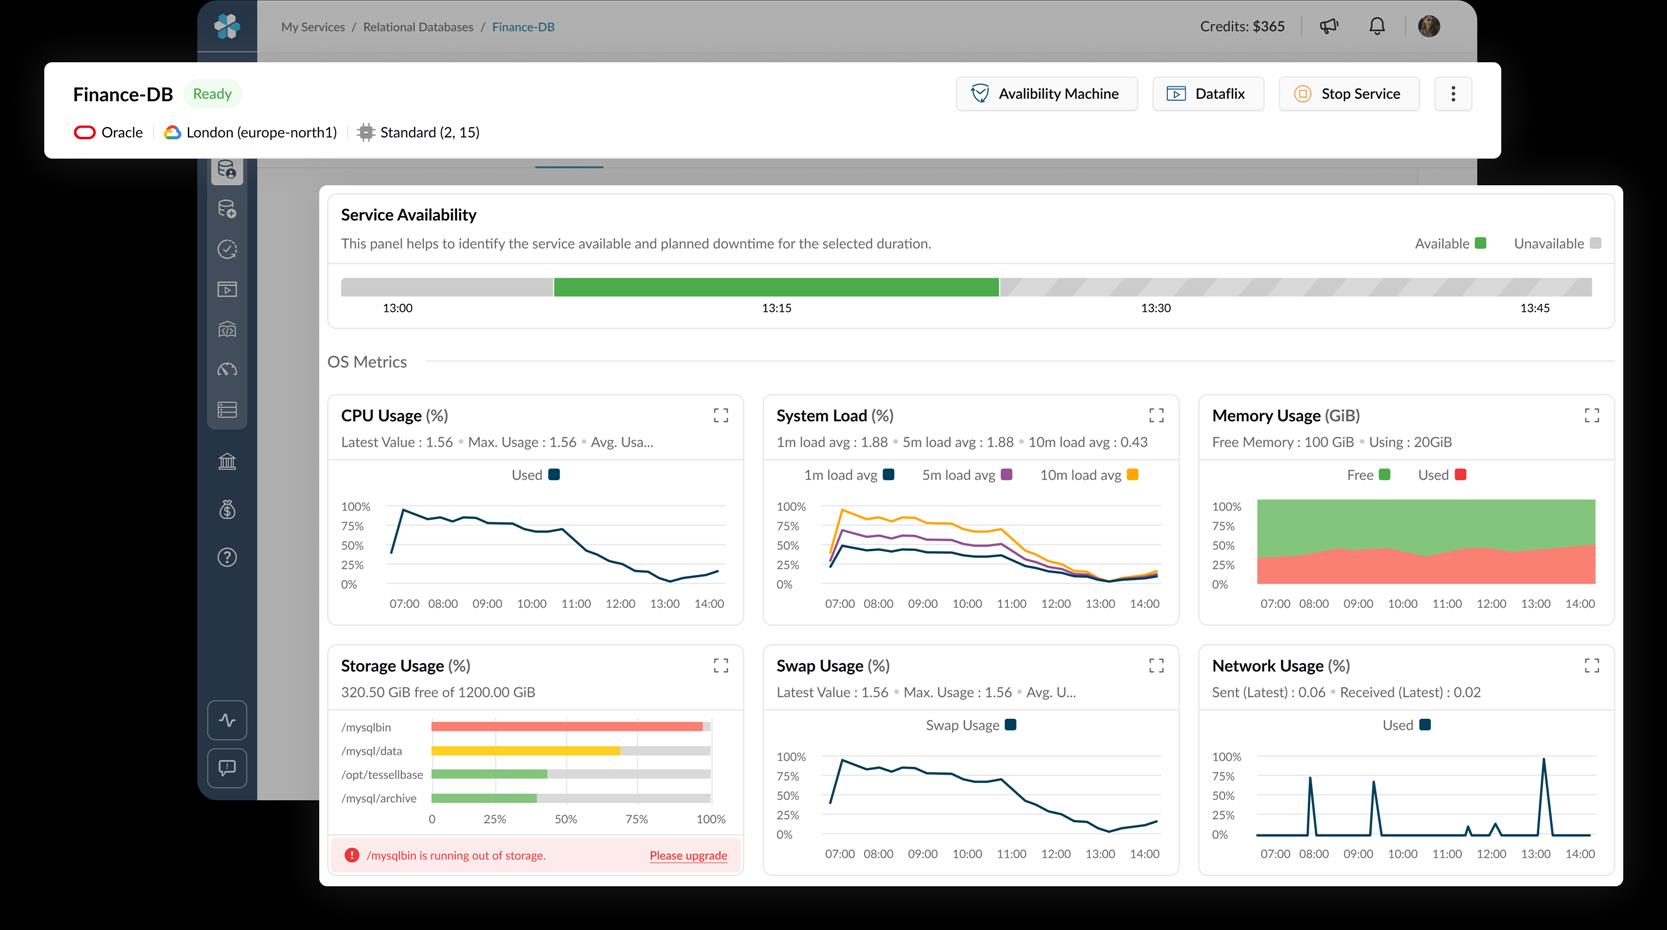This screenshot has height=930, width=1667.
Task: Open the performance gauge sidebar icon
Action: pyautogui.click(x=227, y=369)
